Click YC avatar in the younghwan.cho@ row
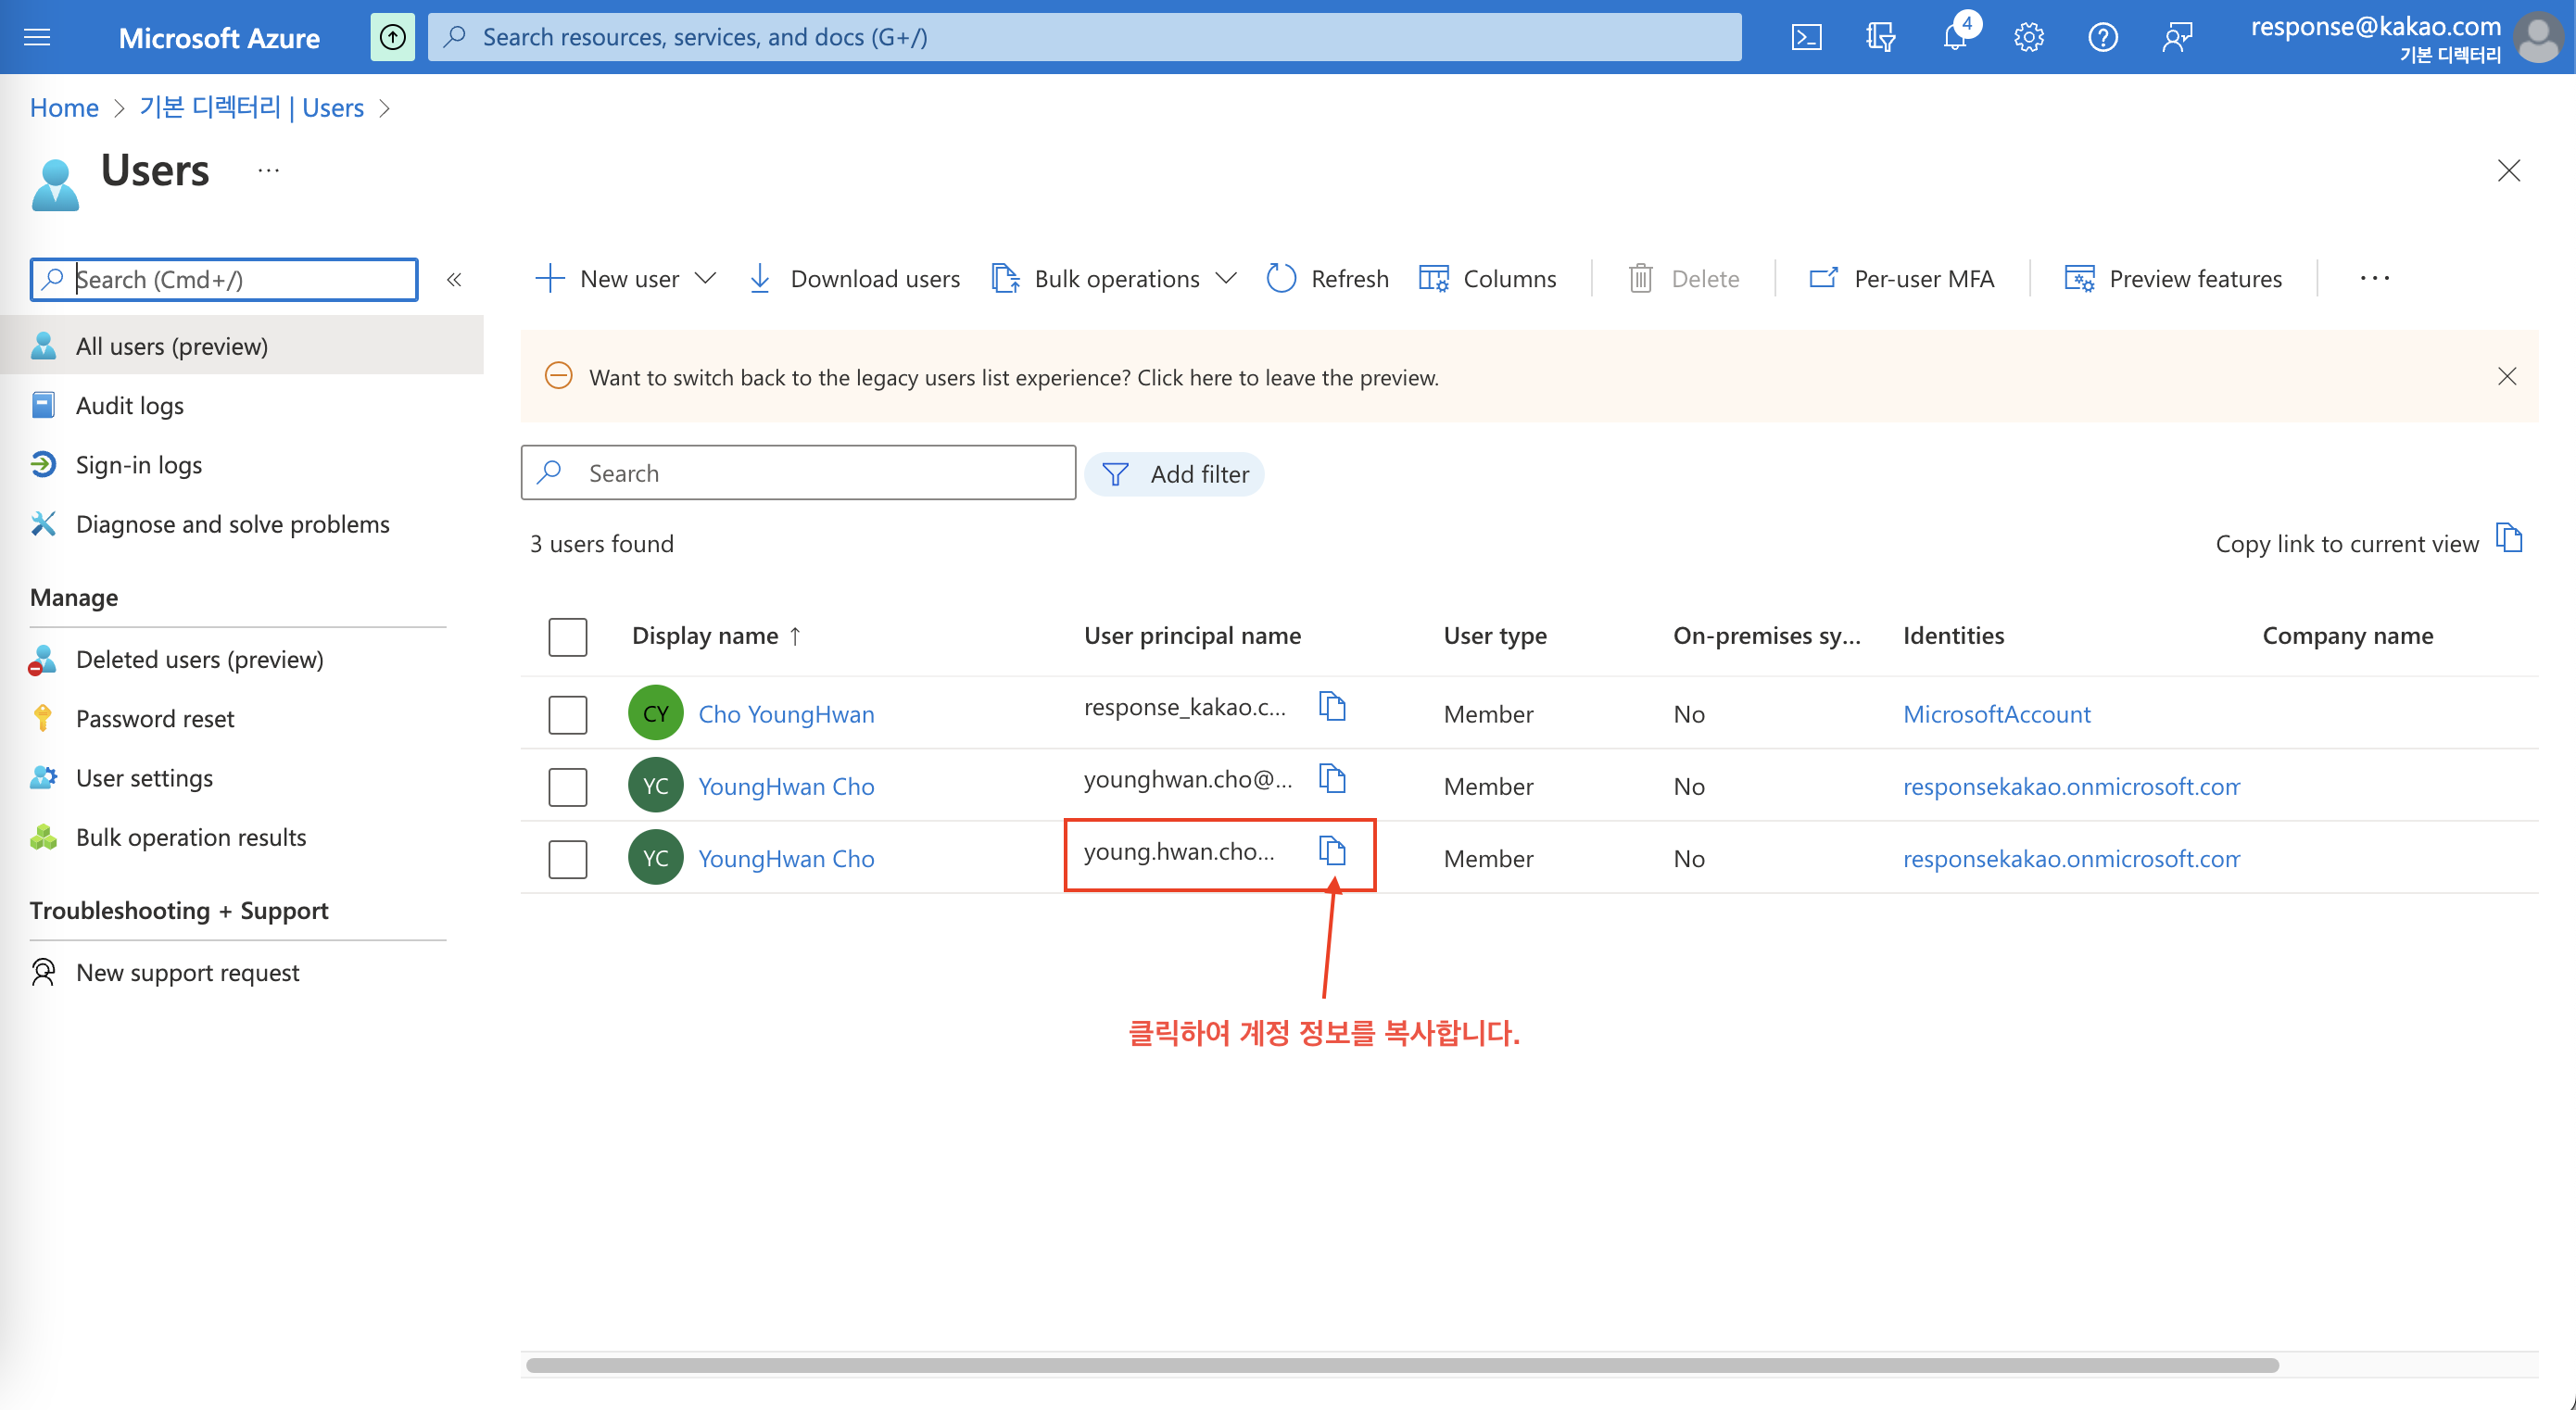Screen dimensions: 2576x1410 (x=656, y=785)
